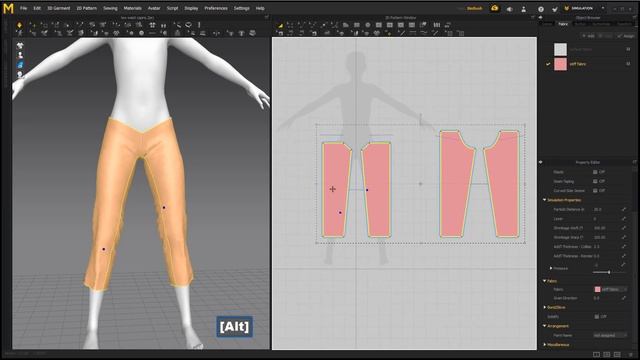Click the checkmark icon beside Simulation mode

pos(555,9)
